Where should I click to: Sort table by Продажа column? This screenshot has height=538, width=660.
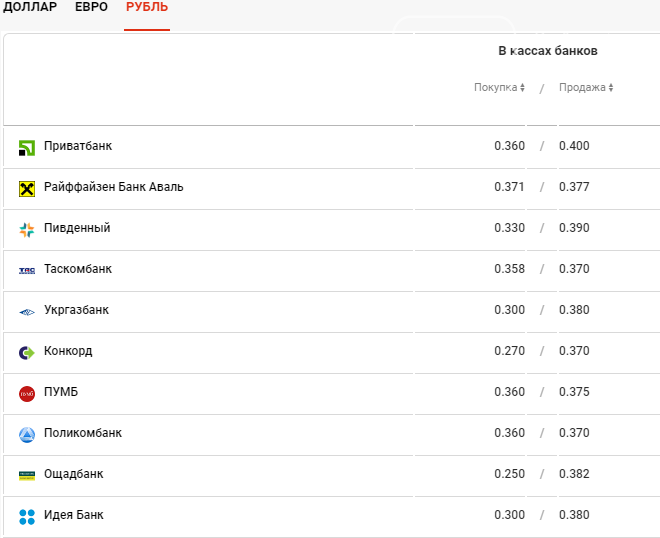point(586,88)
